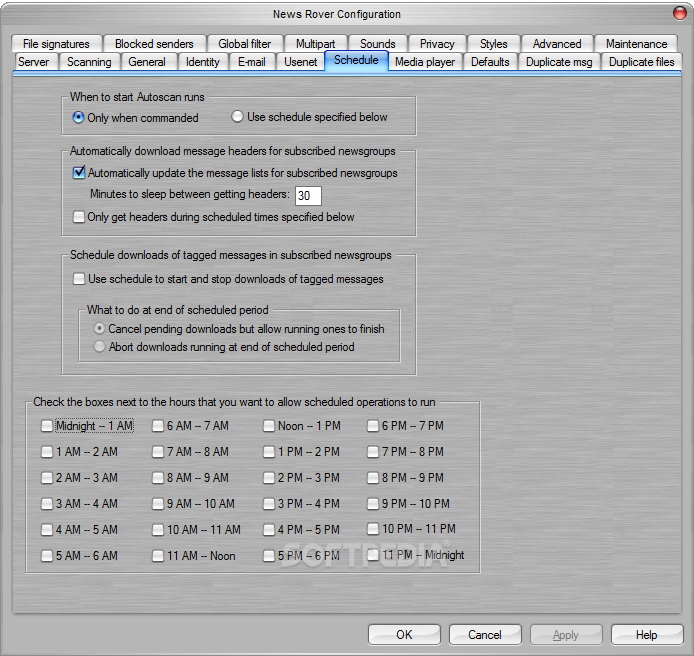This screenshot has width=694, height=656.
Task: Open the Media player tab
Action: click(425, 62)
